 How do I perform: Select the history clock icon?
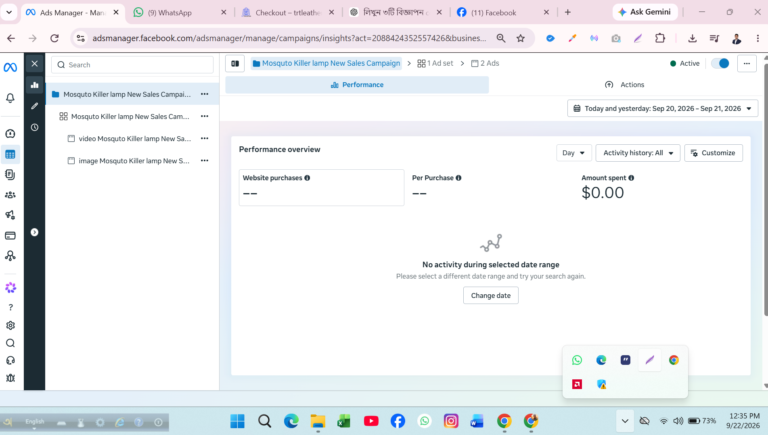click(34, 127)
